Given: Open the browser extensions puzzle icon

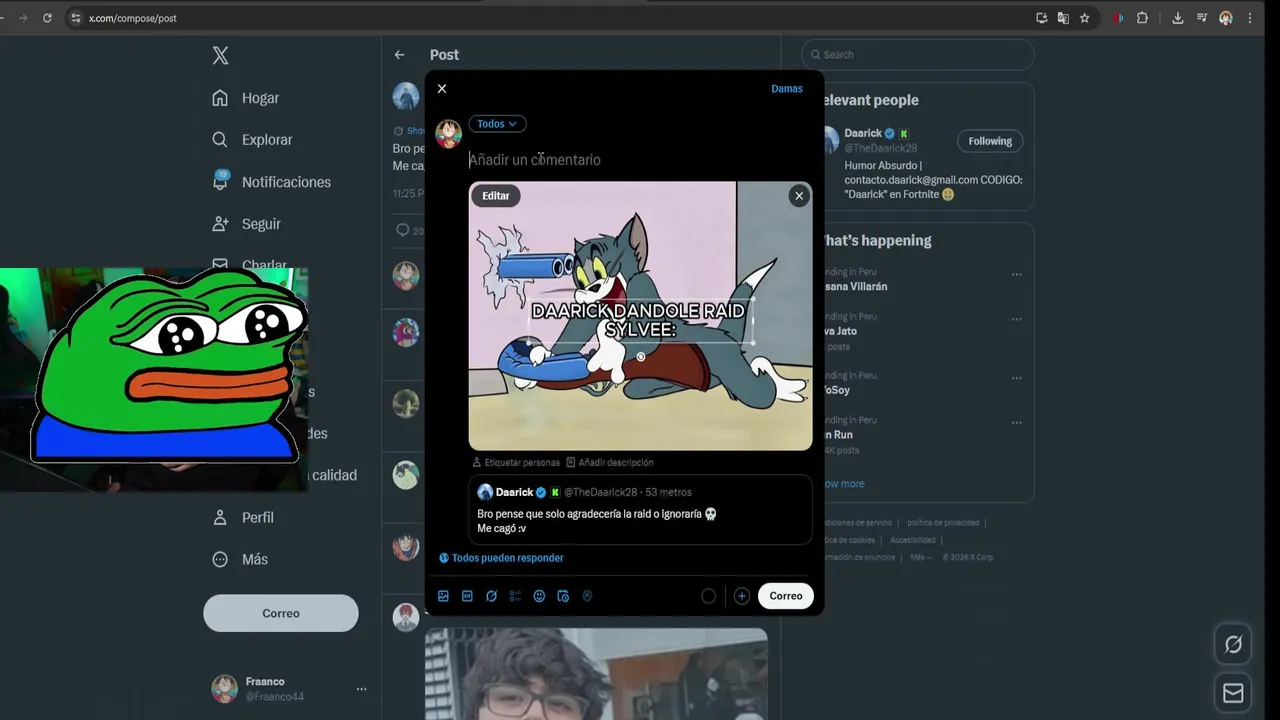Looking at the screenshot, I should click(x=1142, y=18).
